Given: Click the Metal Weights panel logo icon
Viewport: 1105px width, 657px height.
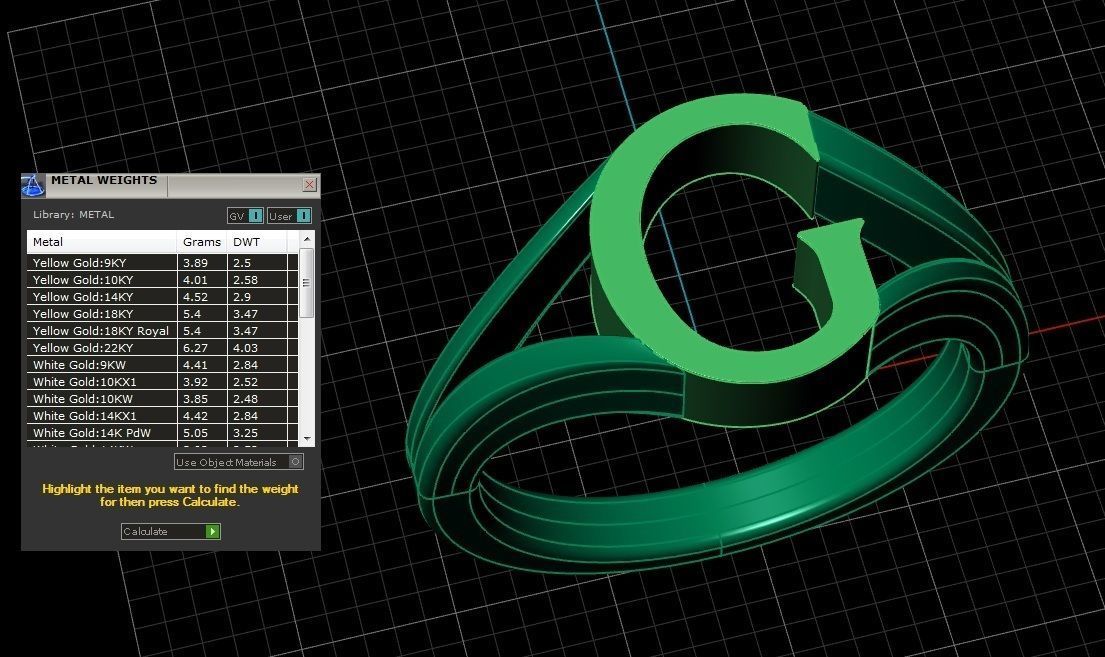Looking at the screenshot, I should pyautogui.click(x=32, y=185).
